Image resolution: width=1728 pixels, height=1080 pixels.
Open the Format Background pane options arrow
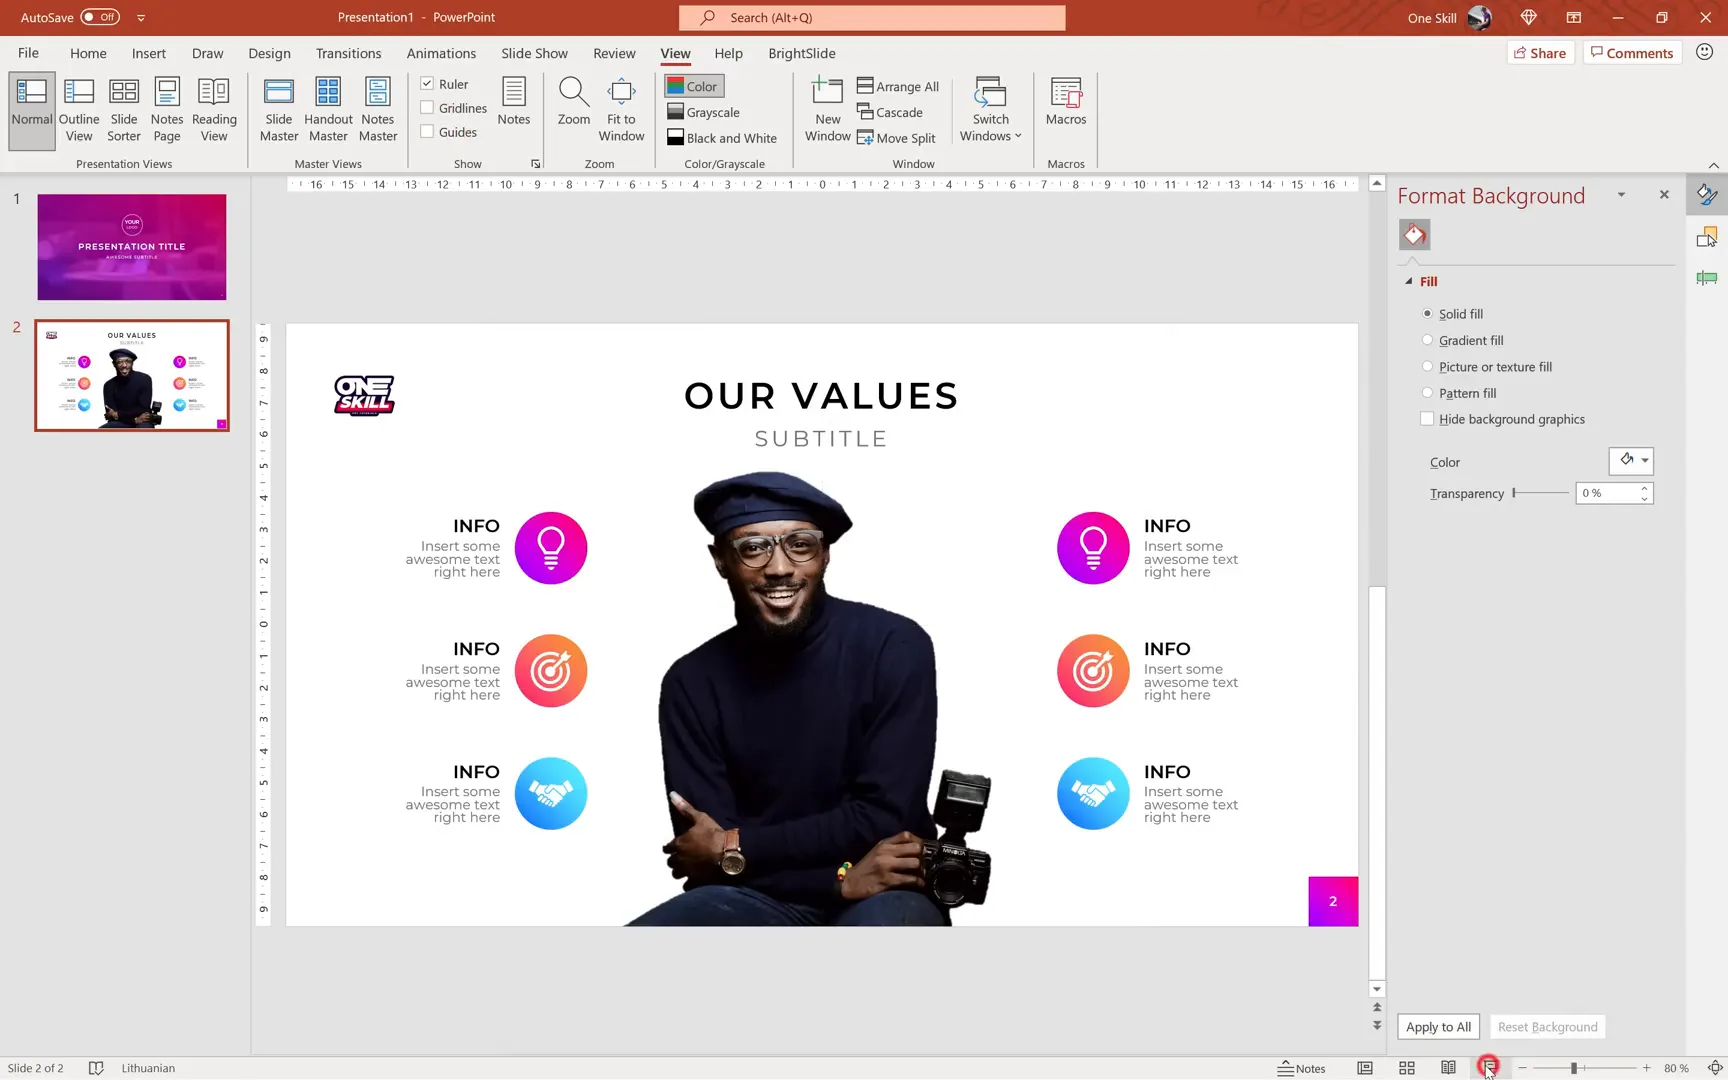1621,195
